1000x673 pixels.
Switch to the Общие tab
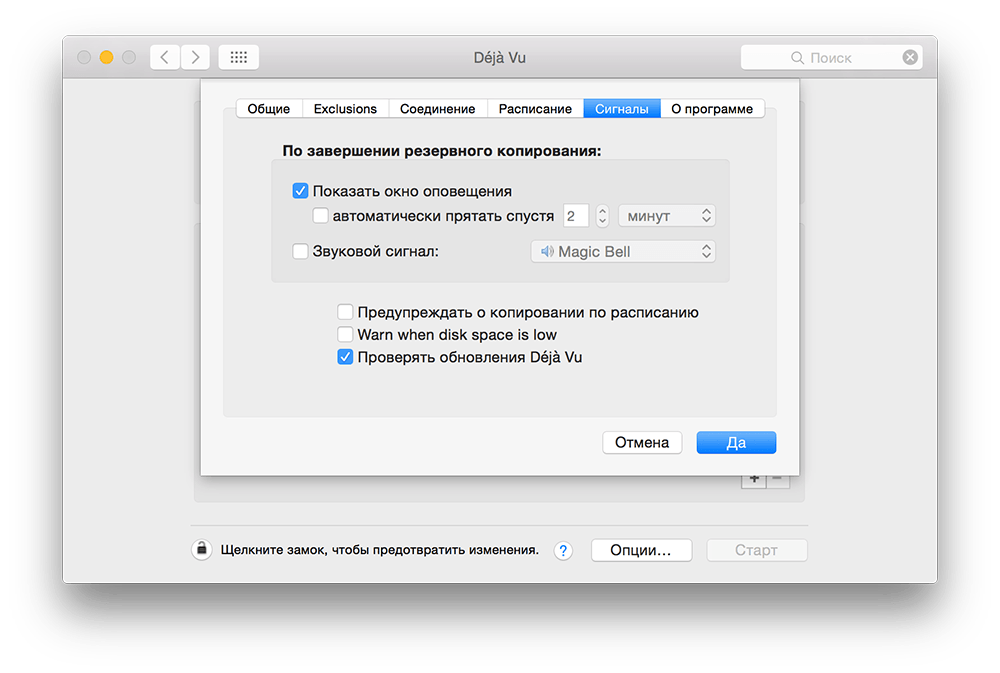point(268,108)
